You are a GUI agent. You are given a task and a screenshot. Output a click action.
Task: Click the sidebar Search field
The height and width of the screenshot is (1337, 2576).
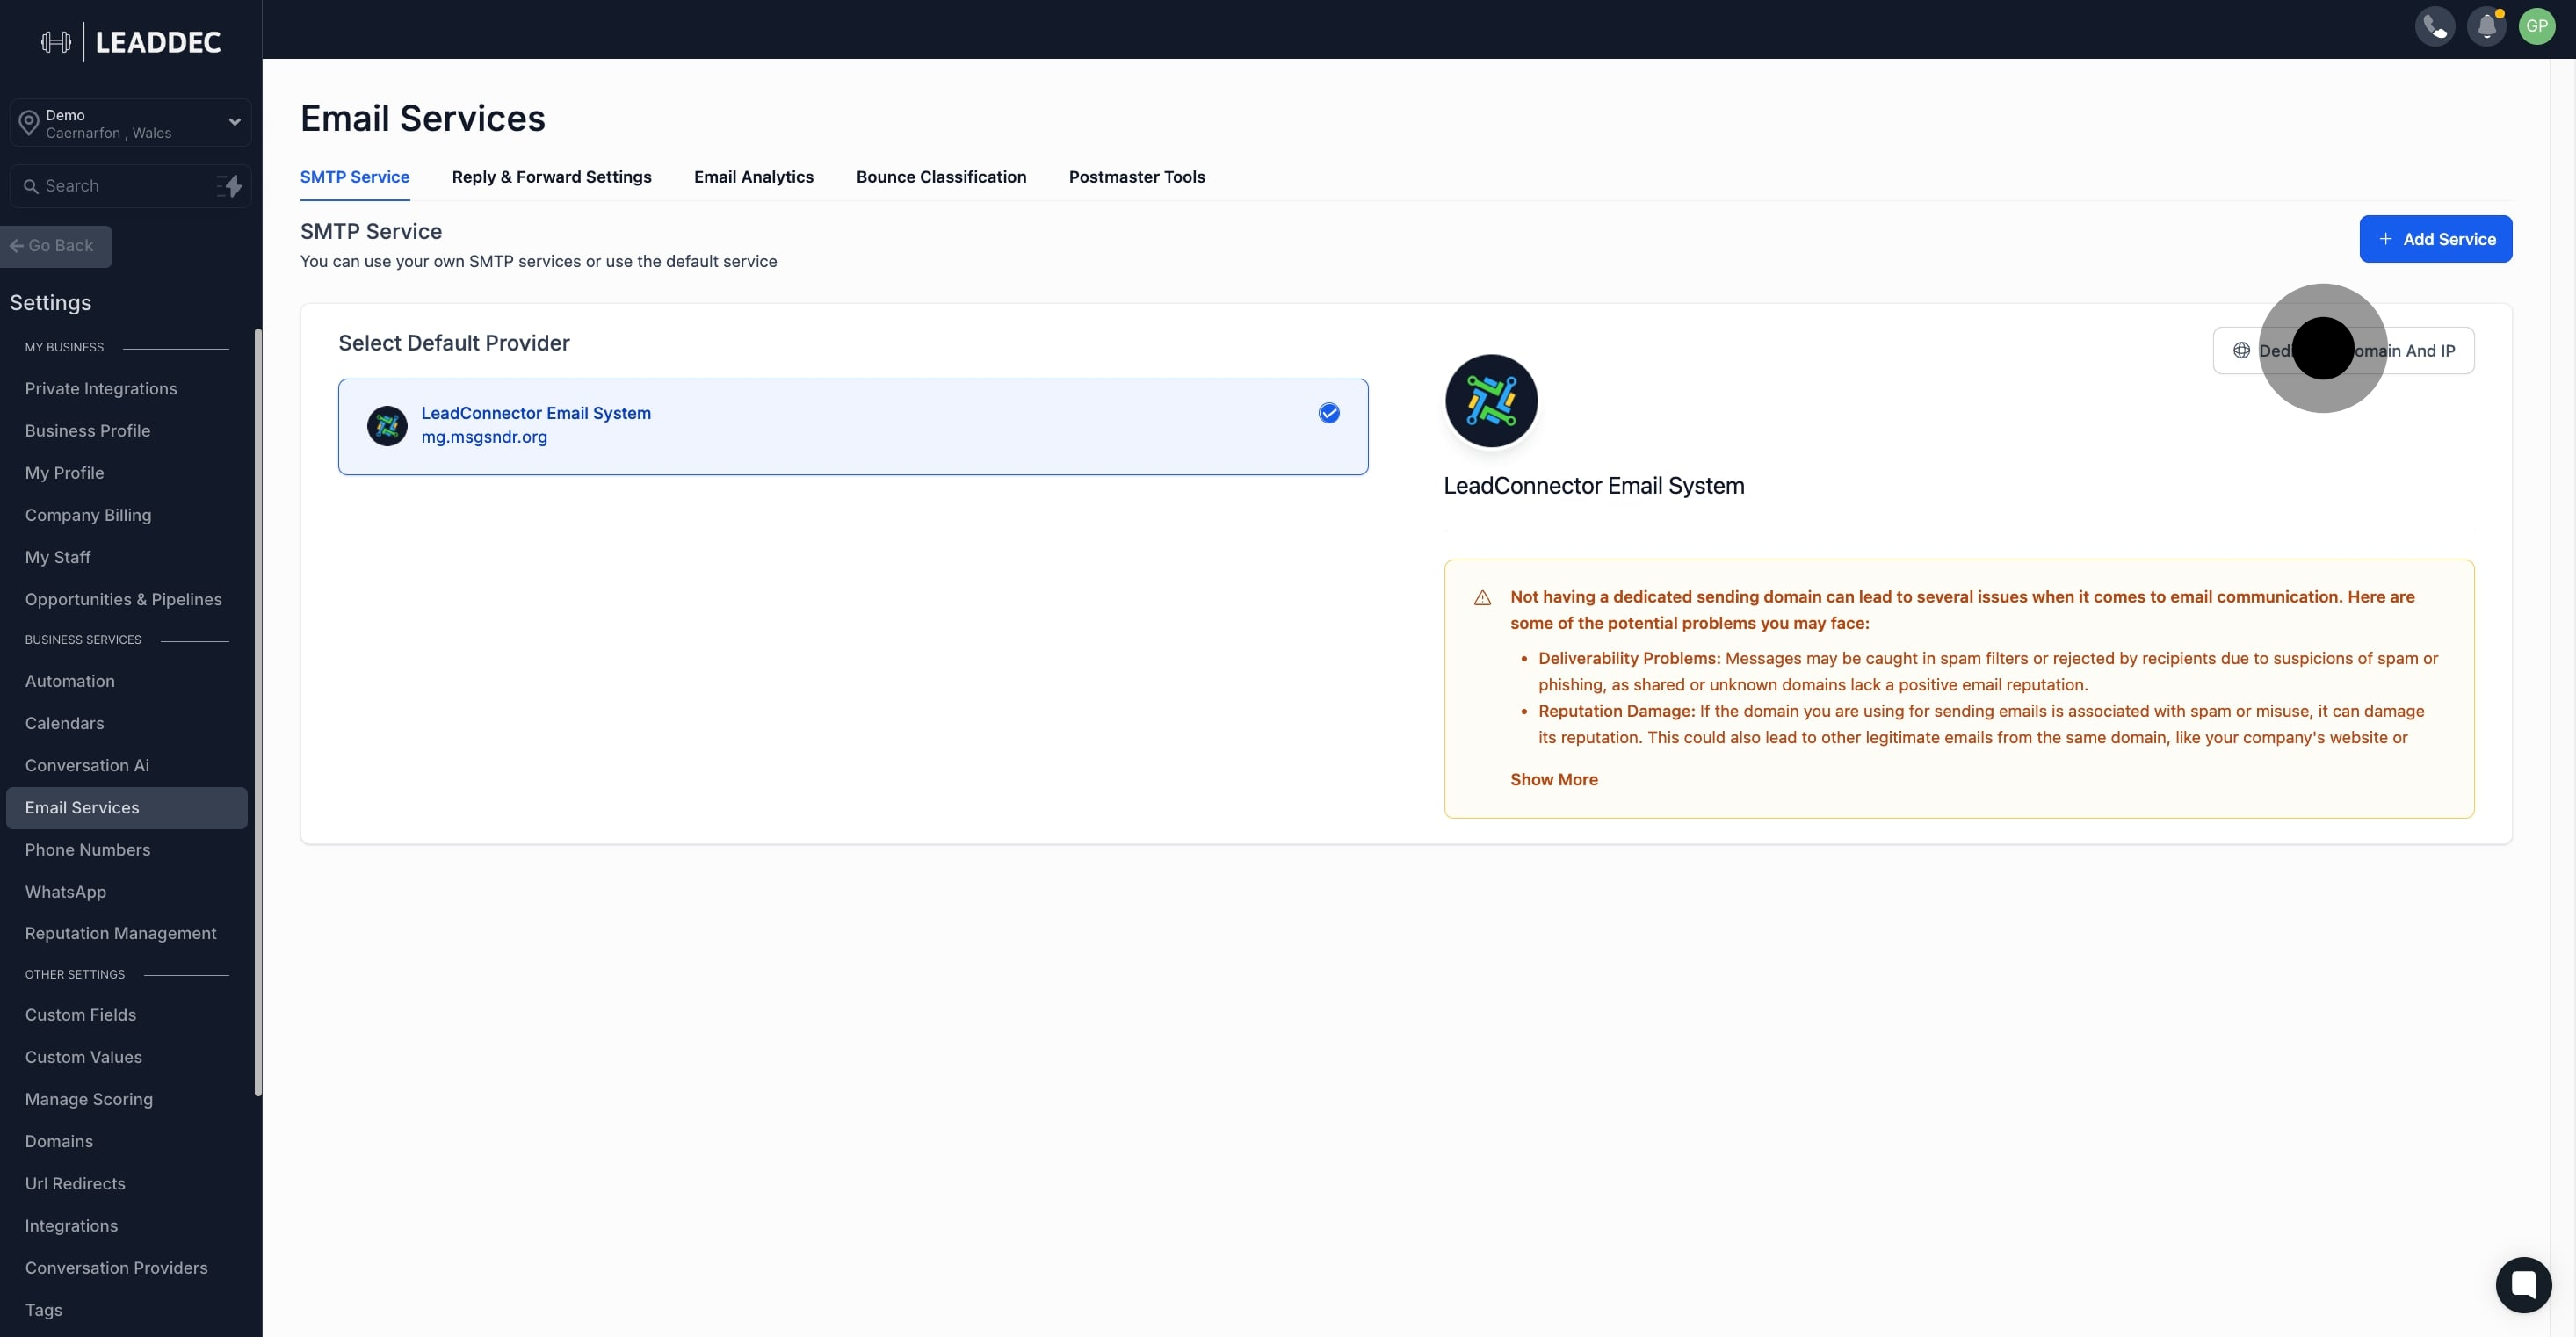[130, 186]
